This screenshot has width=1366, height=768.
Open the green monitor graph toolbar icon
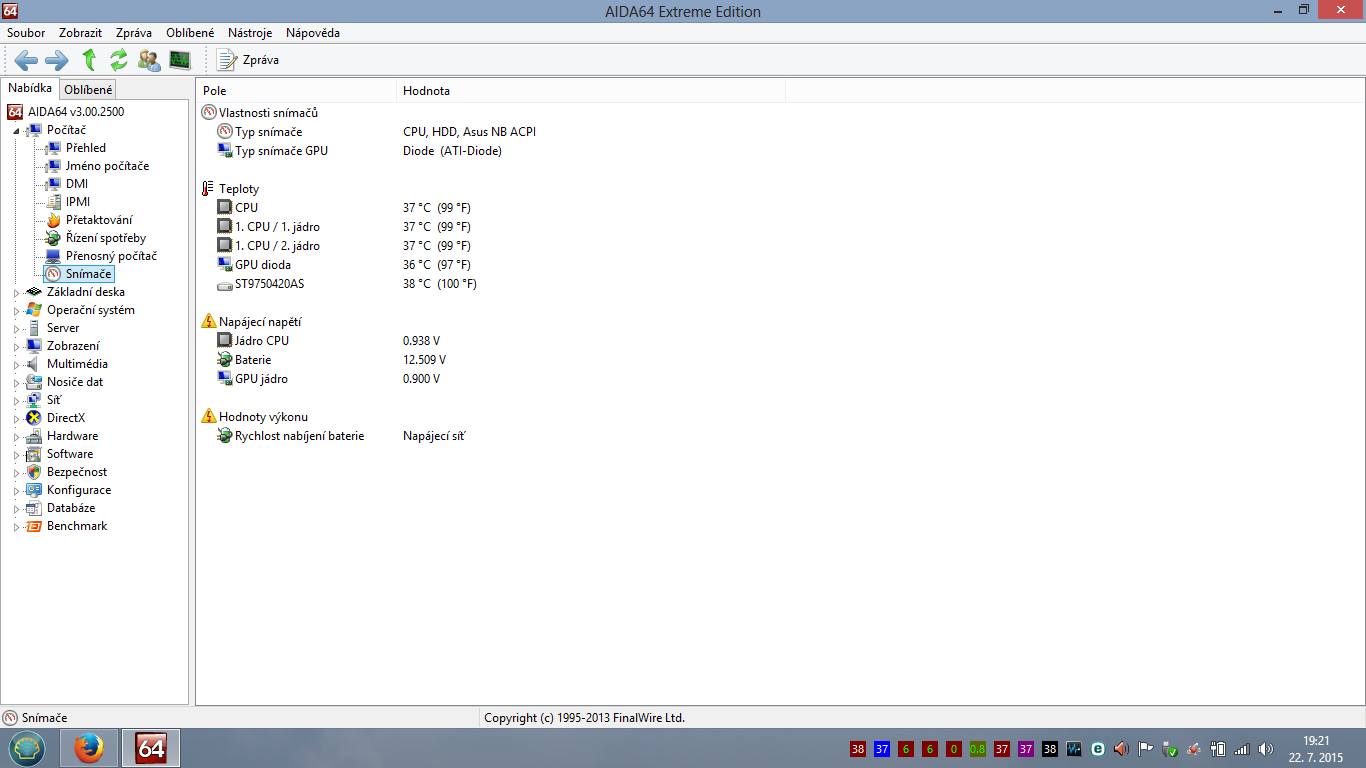pyautogui.click(x=180, y=60)
